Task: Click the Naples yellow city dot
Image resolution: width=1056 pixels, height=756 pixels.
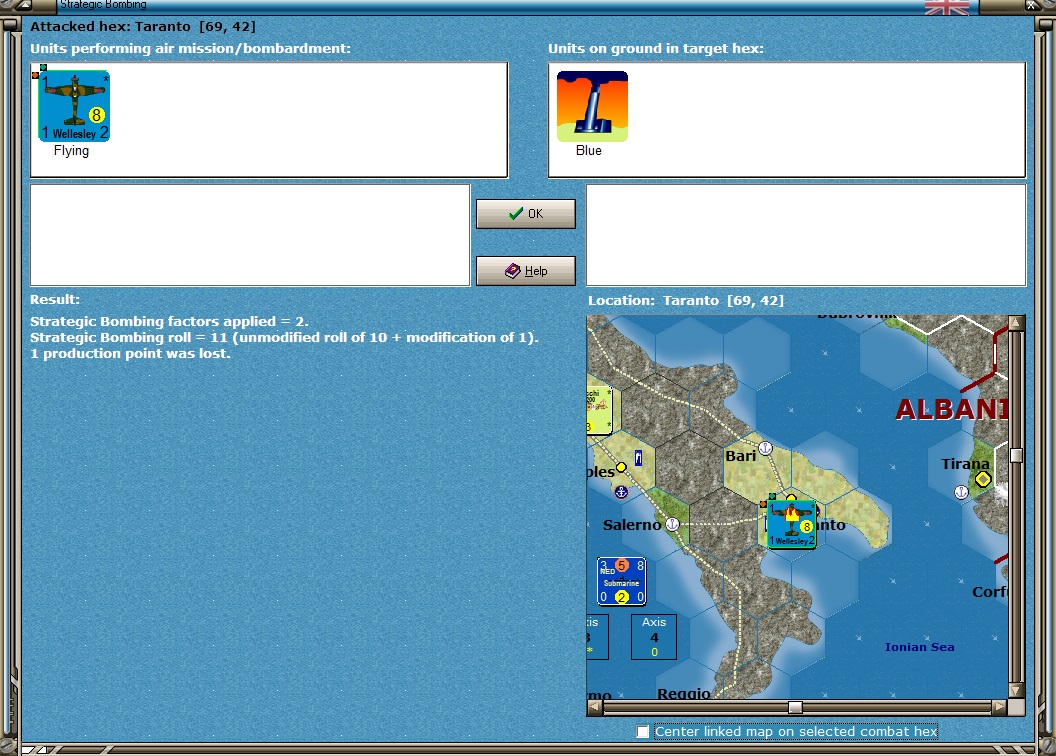Action: pos(621,467)
